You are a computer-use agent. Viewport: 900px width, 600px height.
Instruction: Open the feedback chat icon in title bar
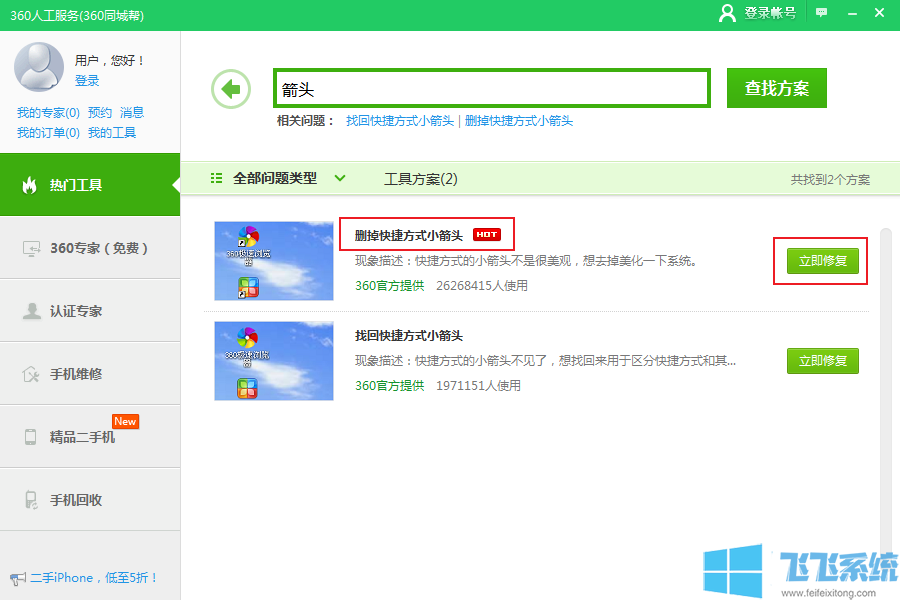[820, 14]
